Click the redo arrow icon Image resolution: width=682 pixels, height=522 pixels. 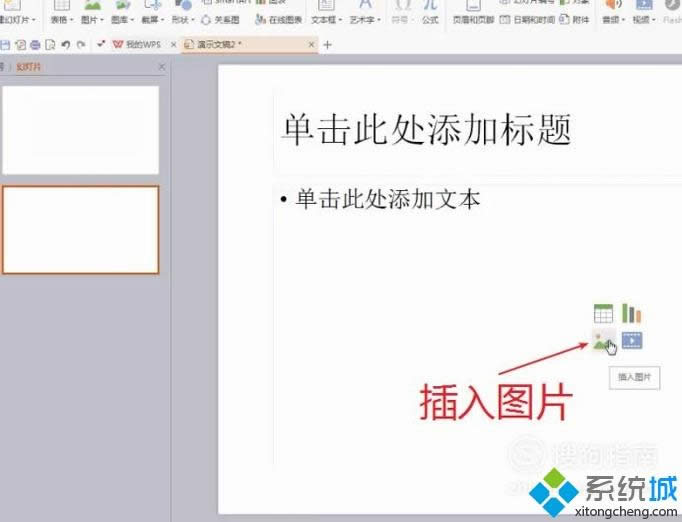[81, 45]
